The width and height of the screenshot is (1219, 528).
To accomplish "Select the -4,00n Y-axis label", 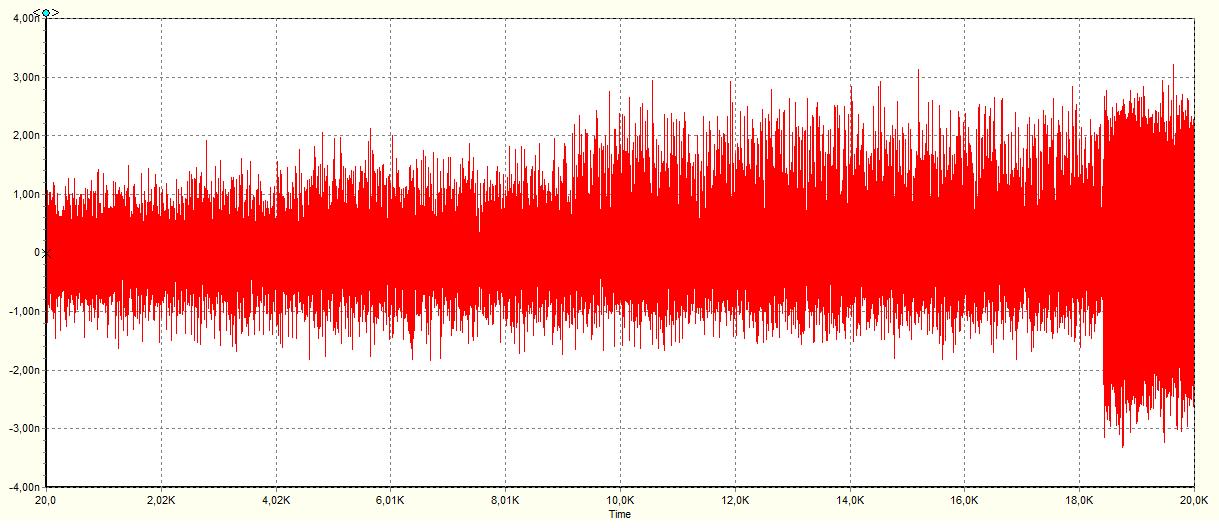I will point(21,487).
